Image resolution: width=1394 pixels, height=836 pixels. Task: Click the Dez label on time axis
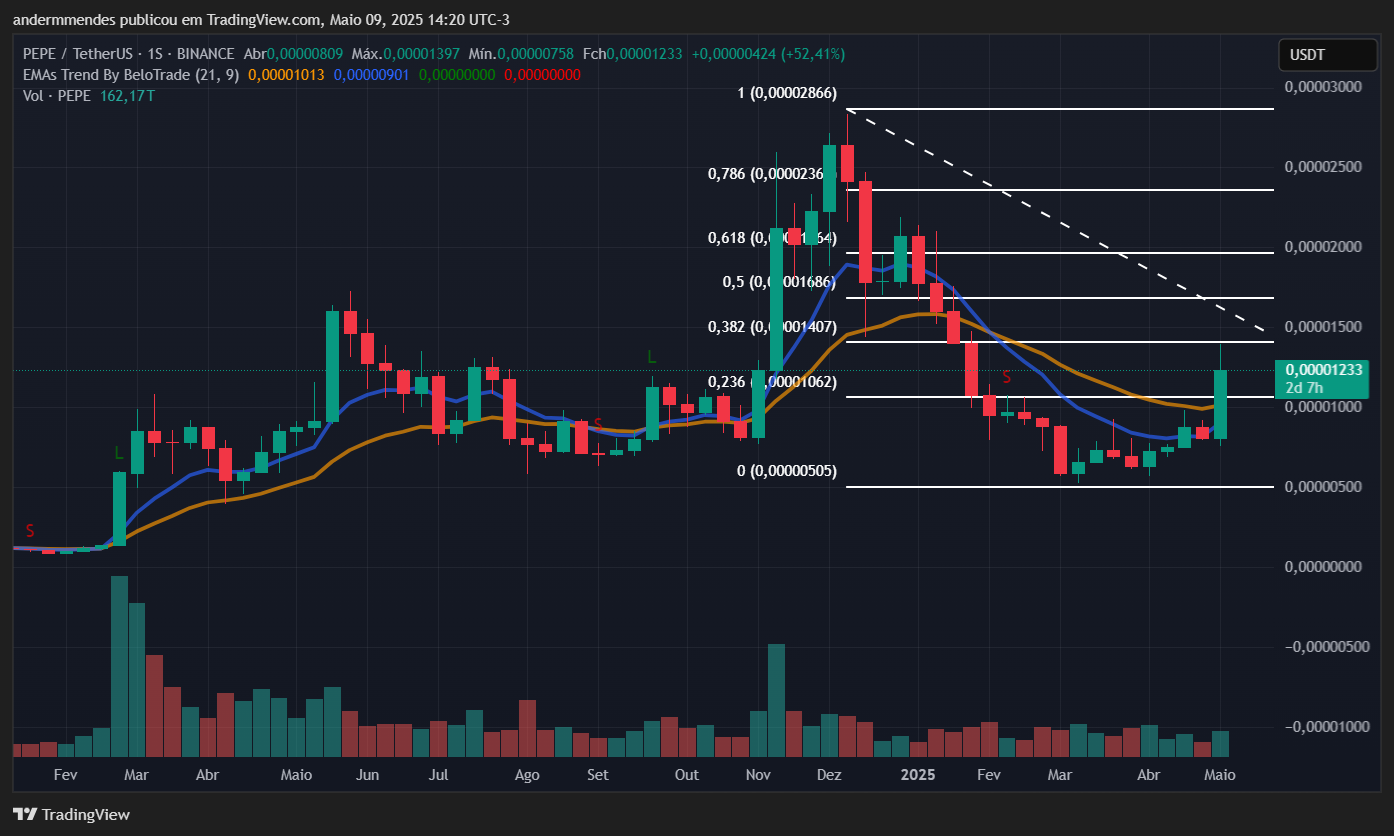coord(828,775)
